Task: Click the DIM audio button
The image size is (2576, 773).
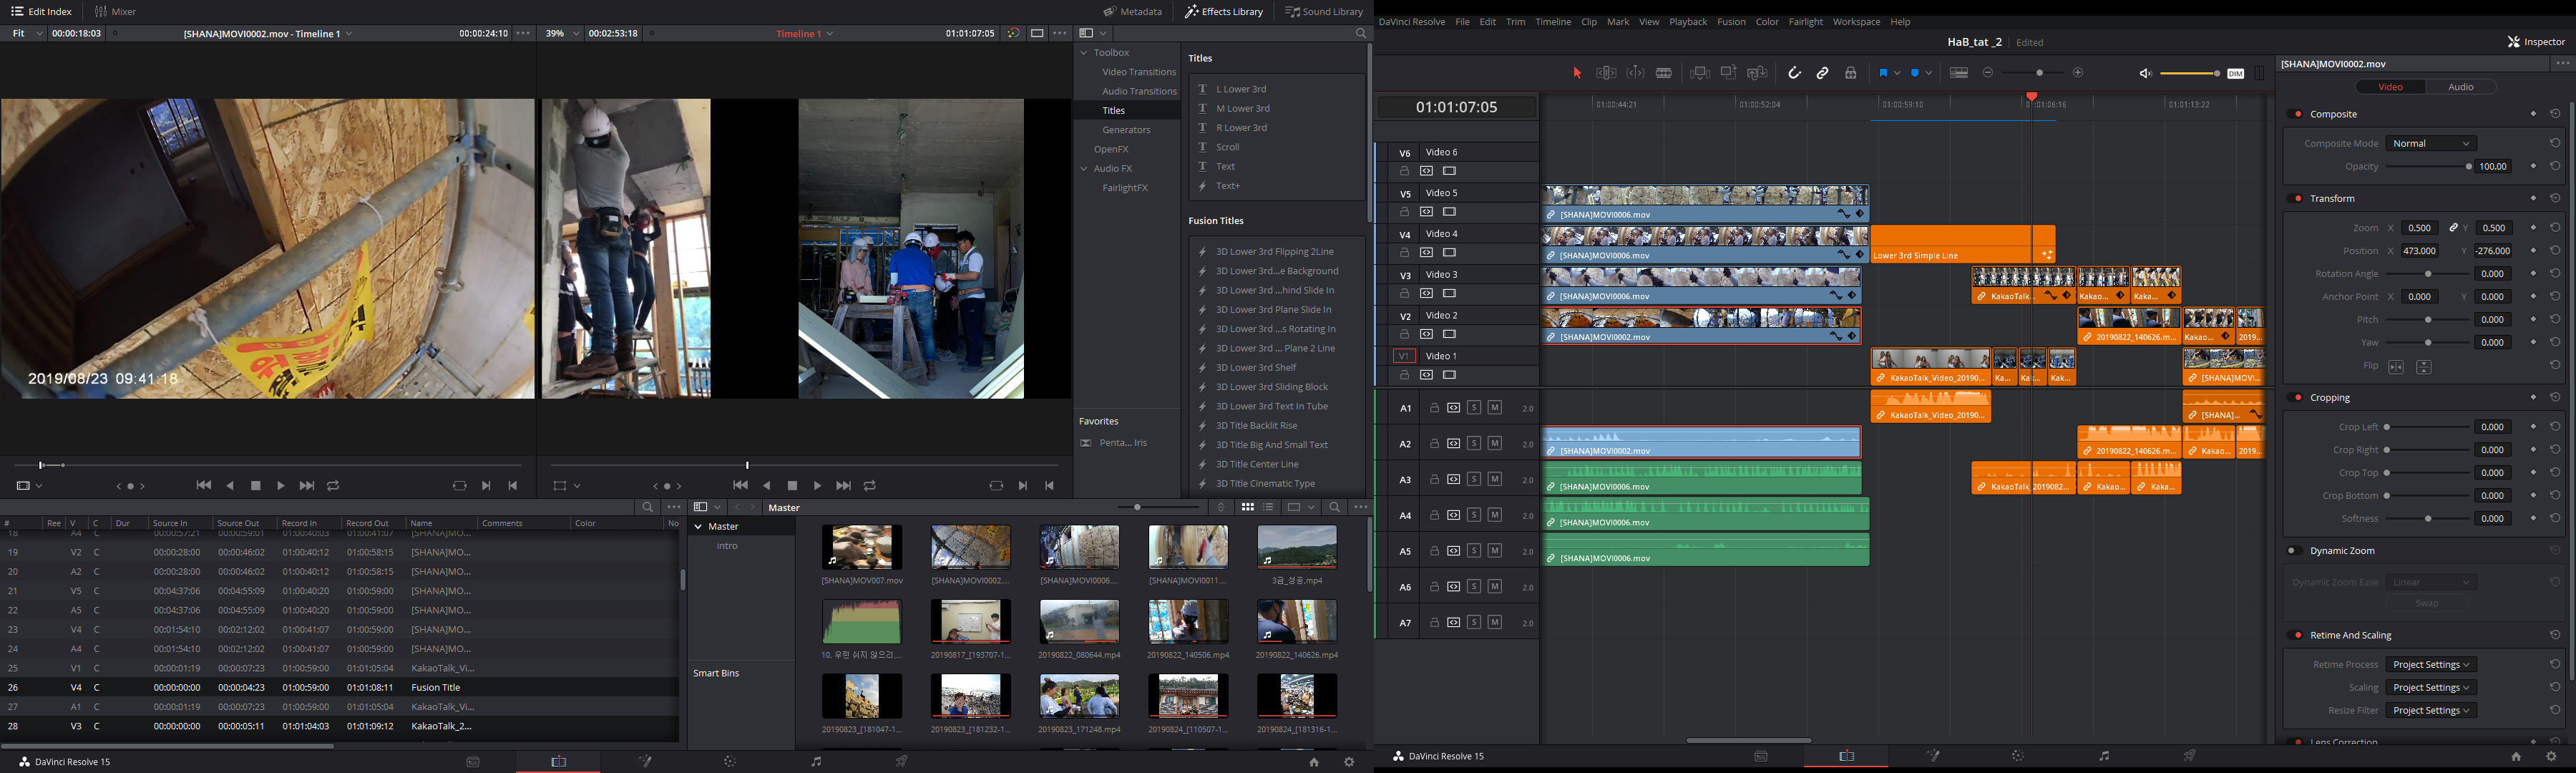Action: [x=2235, y=73]
